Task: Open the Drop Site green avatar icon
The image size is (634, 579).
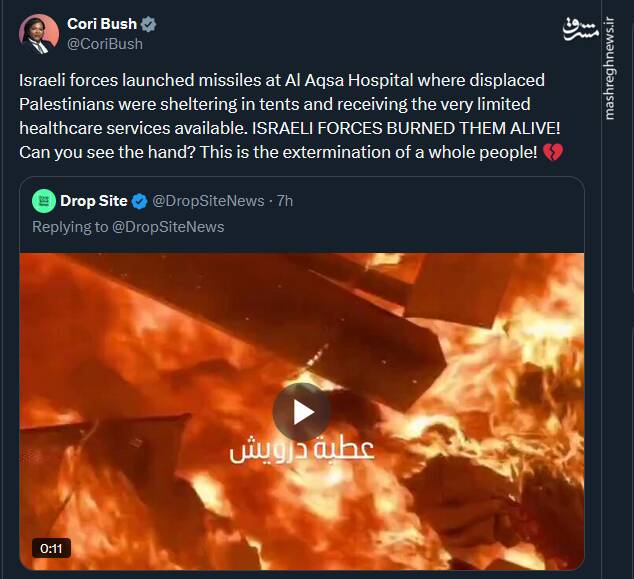Action: pos(44,201)
